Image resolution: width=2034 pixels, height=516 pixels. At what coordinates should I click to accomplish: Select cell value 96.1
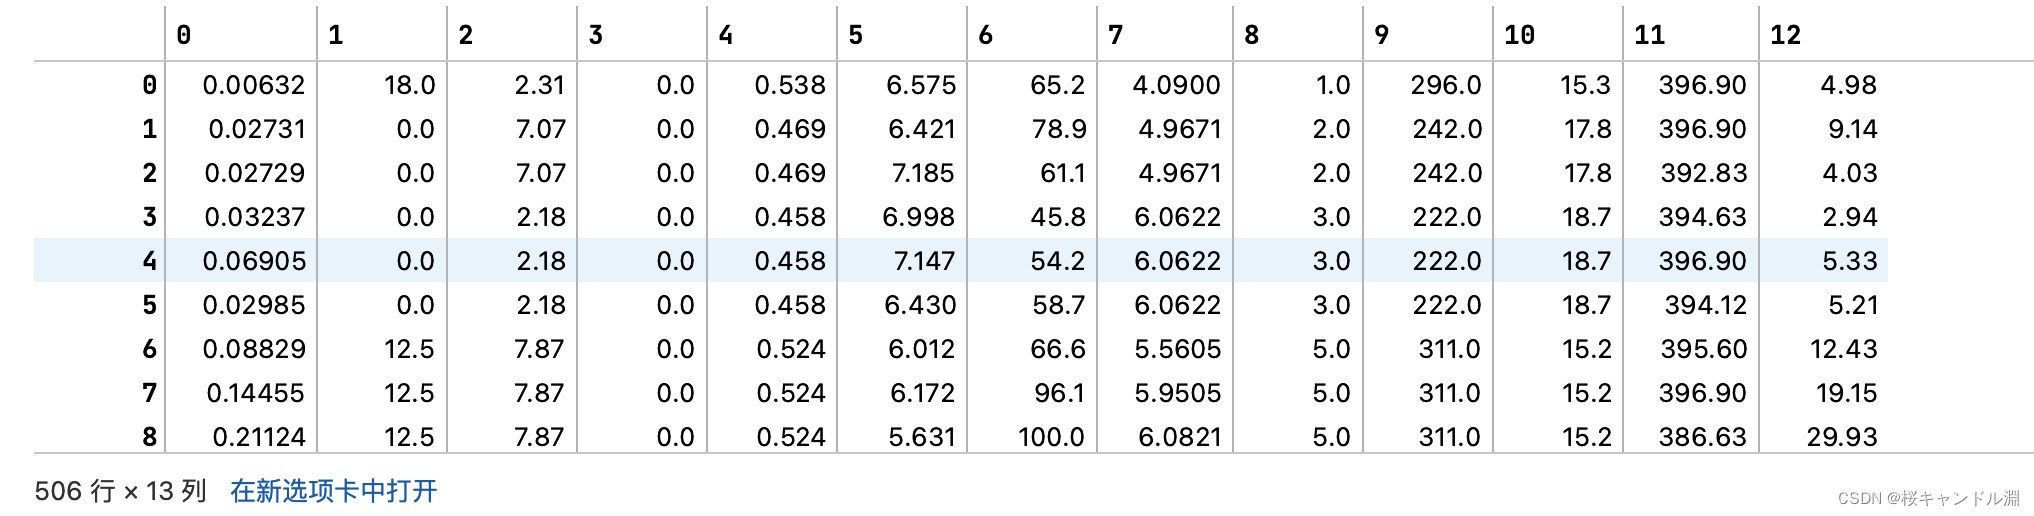(1059, 393)
